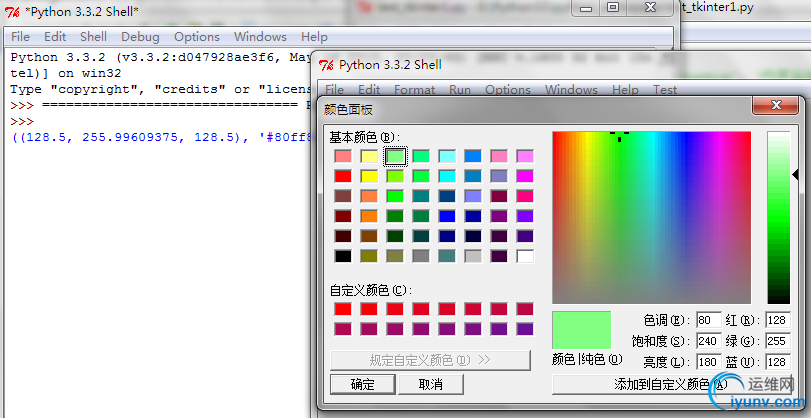Cancel with the 取消 button
This screenshot has width=811, height=418.
point(431,384)
